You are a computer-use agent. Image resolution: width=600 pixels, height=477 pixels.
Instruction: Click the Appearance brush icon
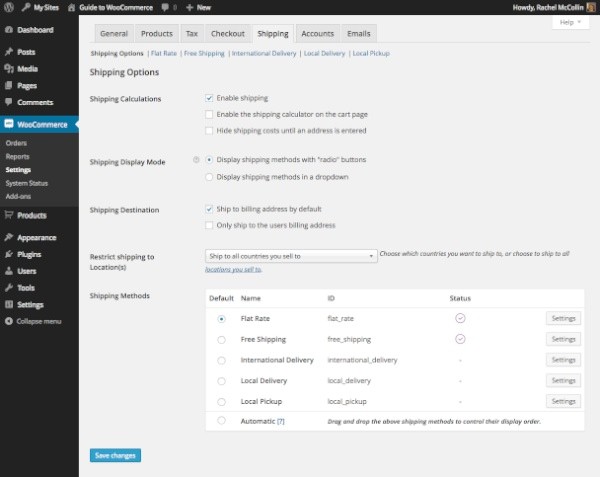[9, 237]
